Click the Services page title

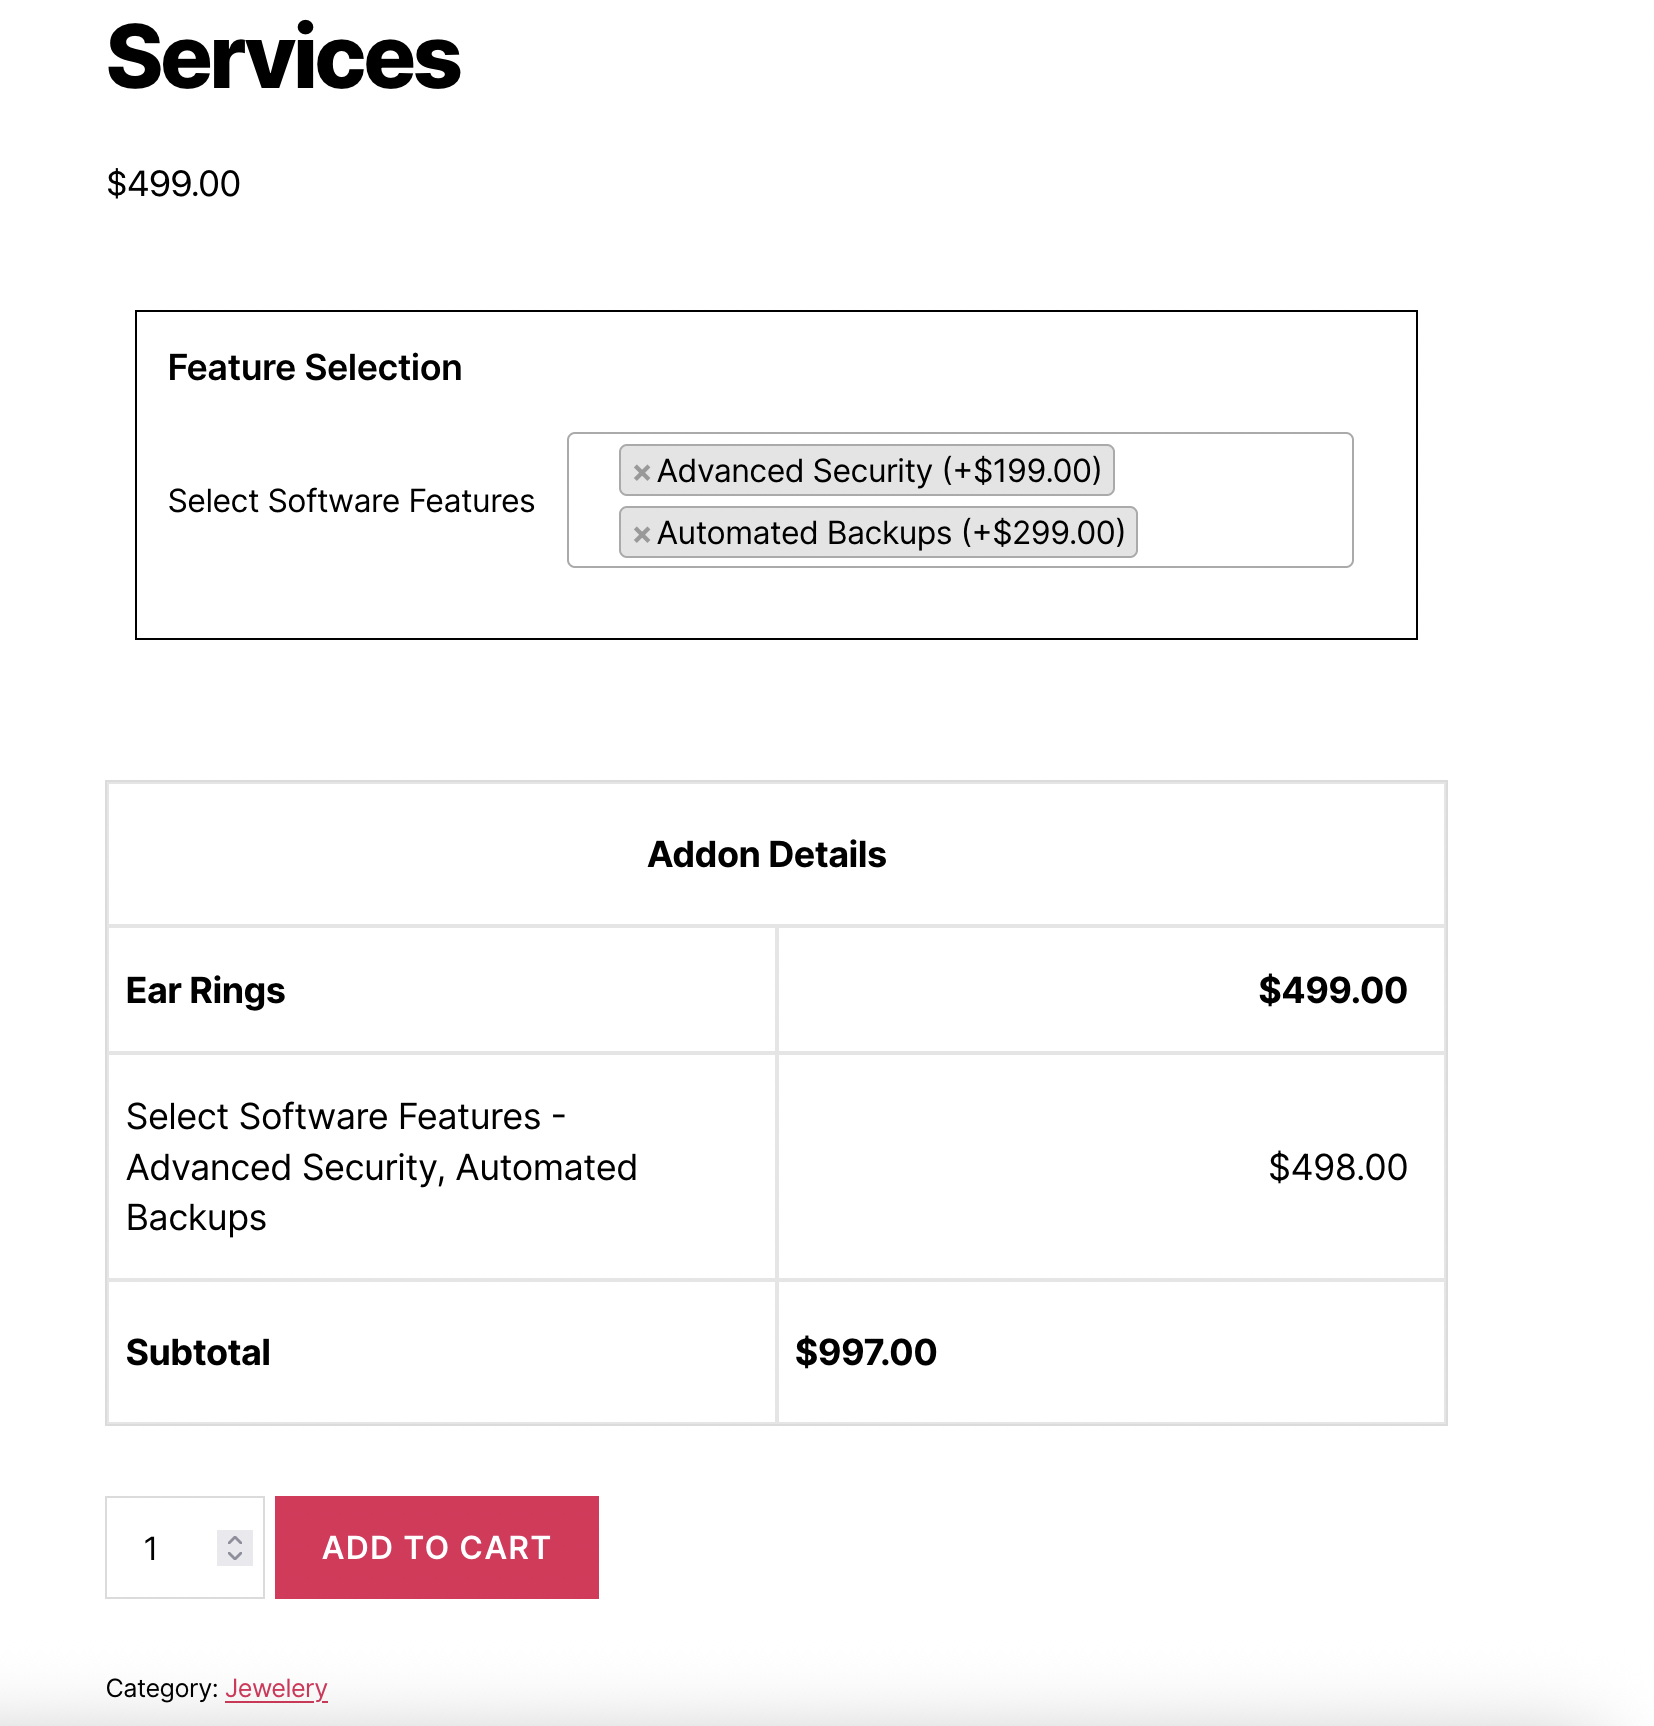(283, 58)
